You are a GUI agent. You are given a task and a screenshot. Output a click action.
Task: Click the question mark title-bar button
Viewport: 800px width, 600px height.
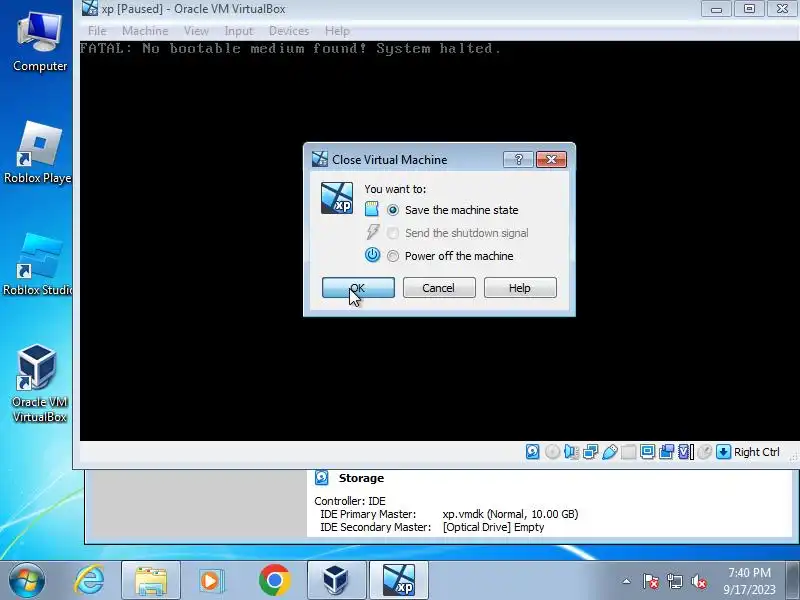click(518, 160)
